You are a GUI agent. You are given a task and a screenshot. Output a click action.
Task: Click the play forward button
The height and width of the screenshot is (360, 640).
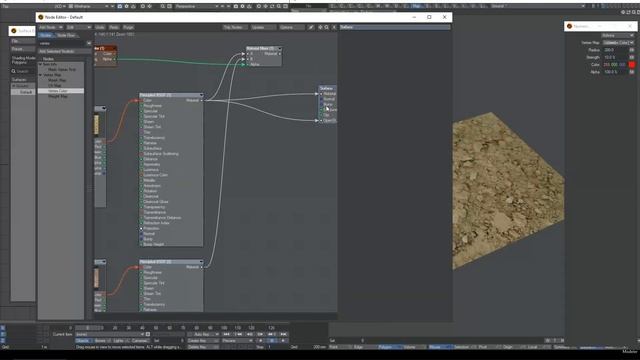pos(283,341)
